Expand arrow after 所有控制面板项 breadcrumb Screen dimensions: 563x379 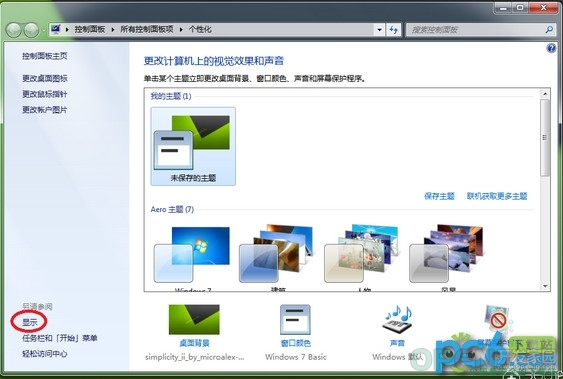[x=181, y=29]
